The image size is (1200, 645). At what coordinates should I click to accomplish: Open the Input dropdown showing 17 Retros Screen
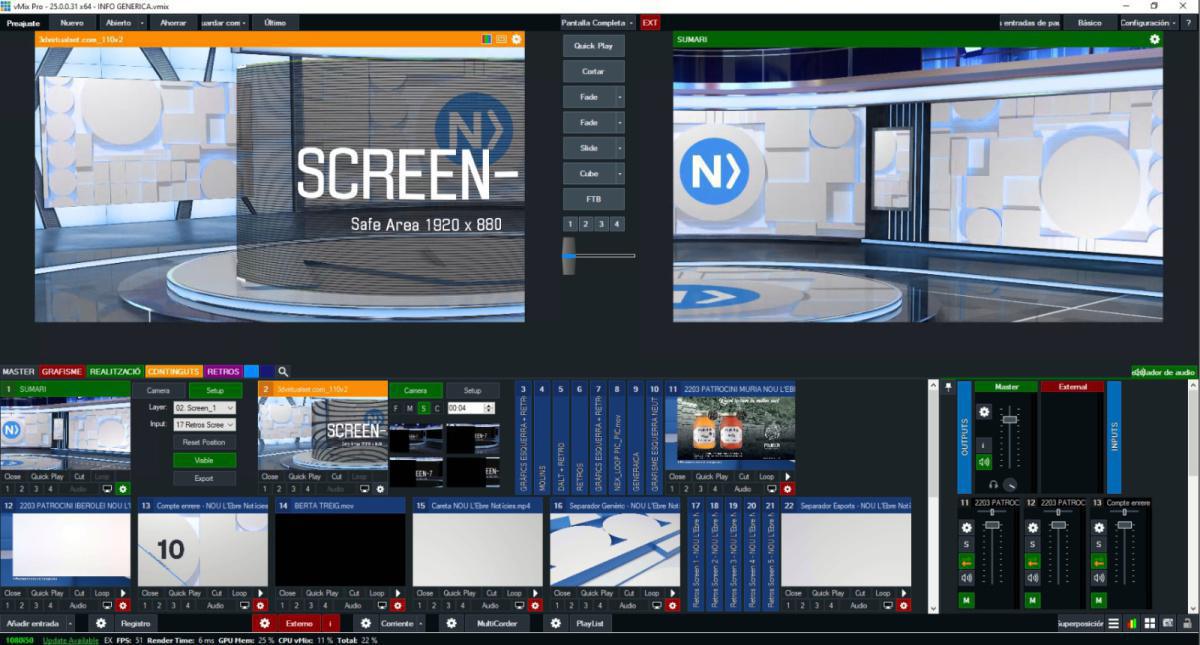coord(204,425)
